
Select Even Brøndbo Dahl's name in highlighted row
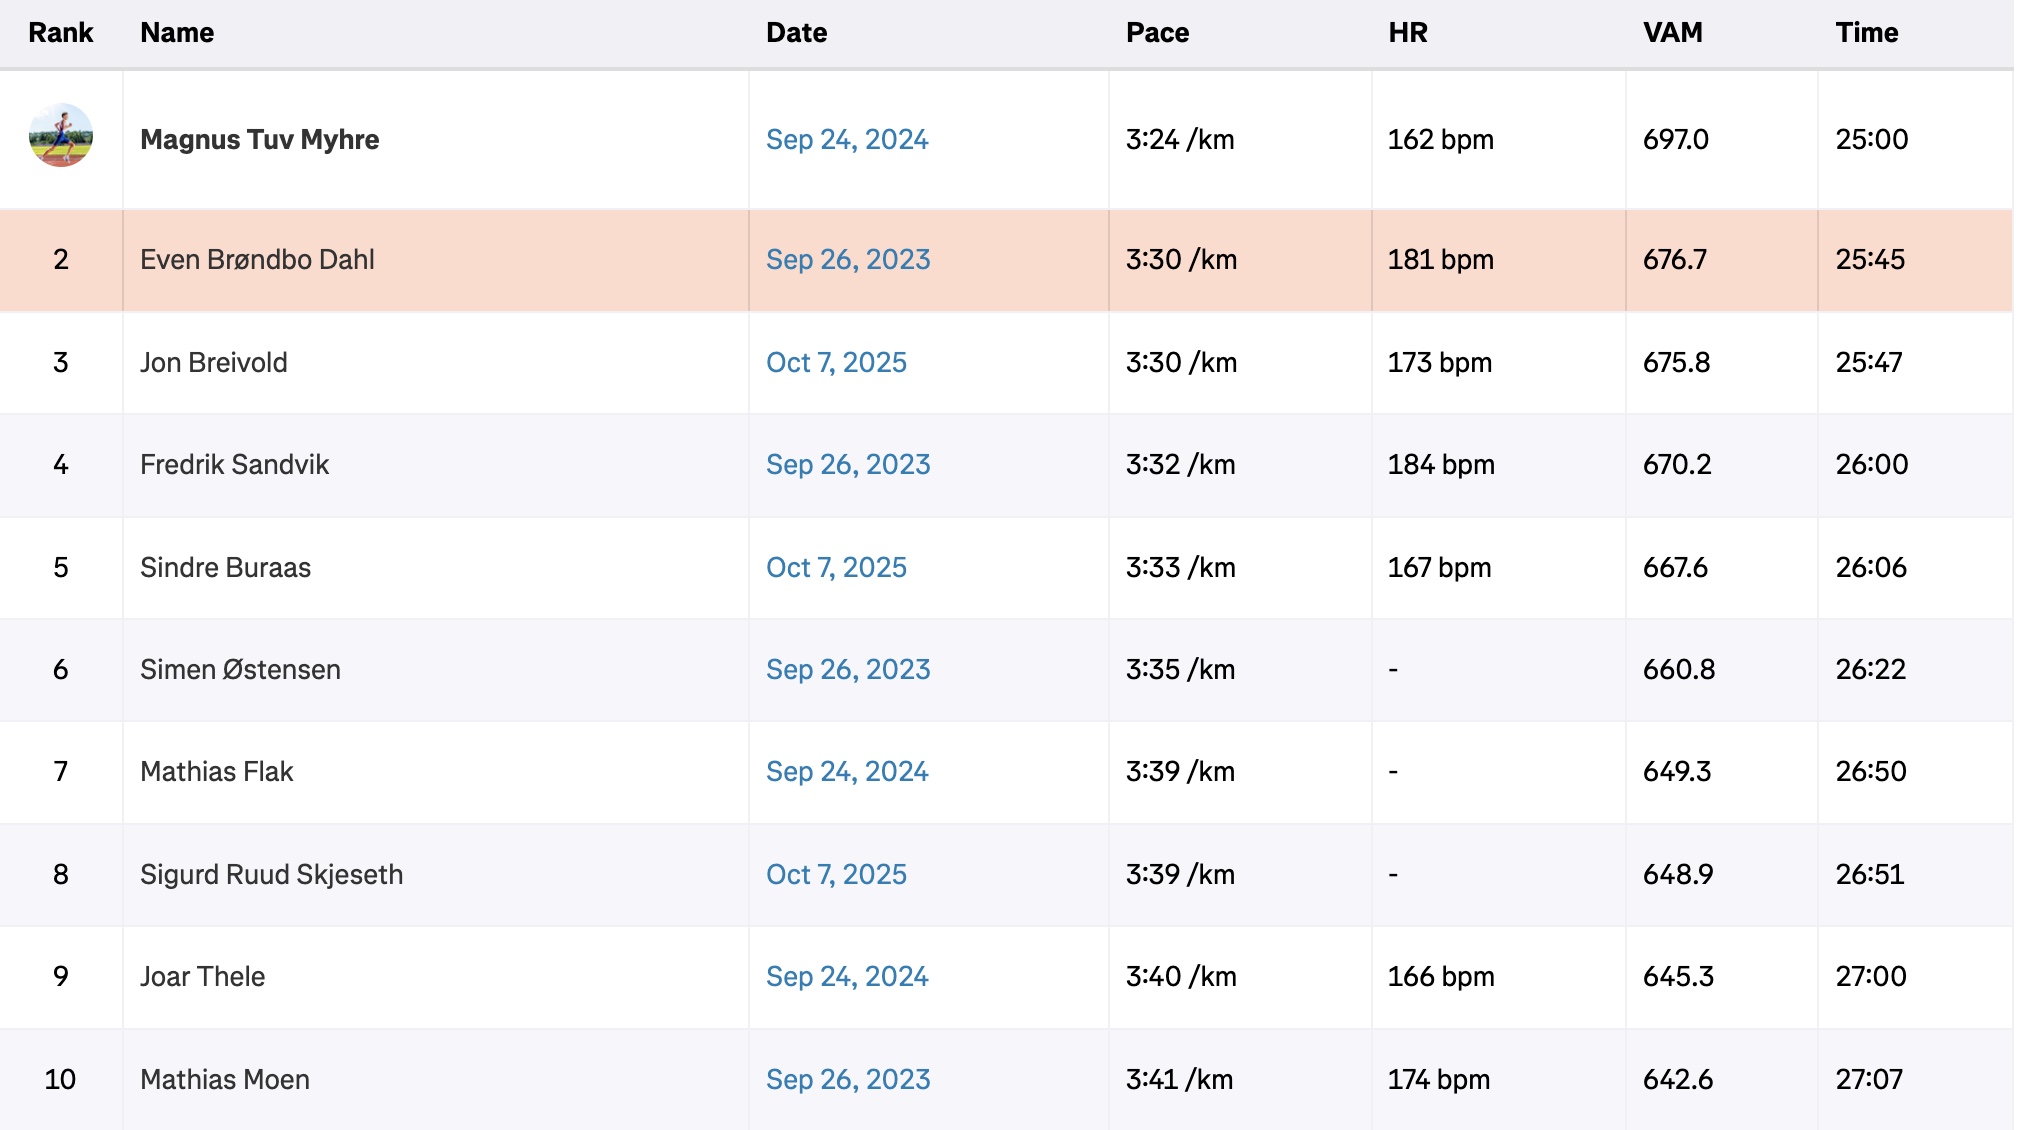[x=257, y=259]
